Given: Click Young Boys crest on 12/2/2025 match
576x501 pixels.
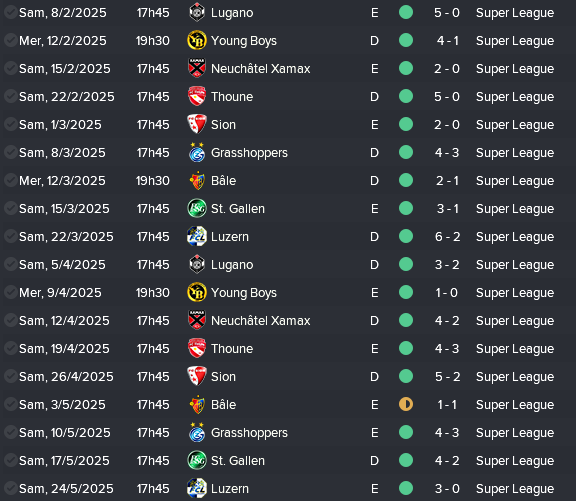Looking at the screenshot, I should pos(197,40).
